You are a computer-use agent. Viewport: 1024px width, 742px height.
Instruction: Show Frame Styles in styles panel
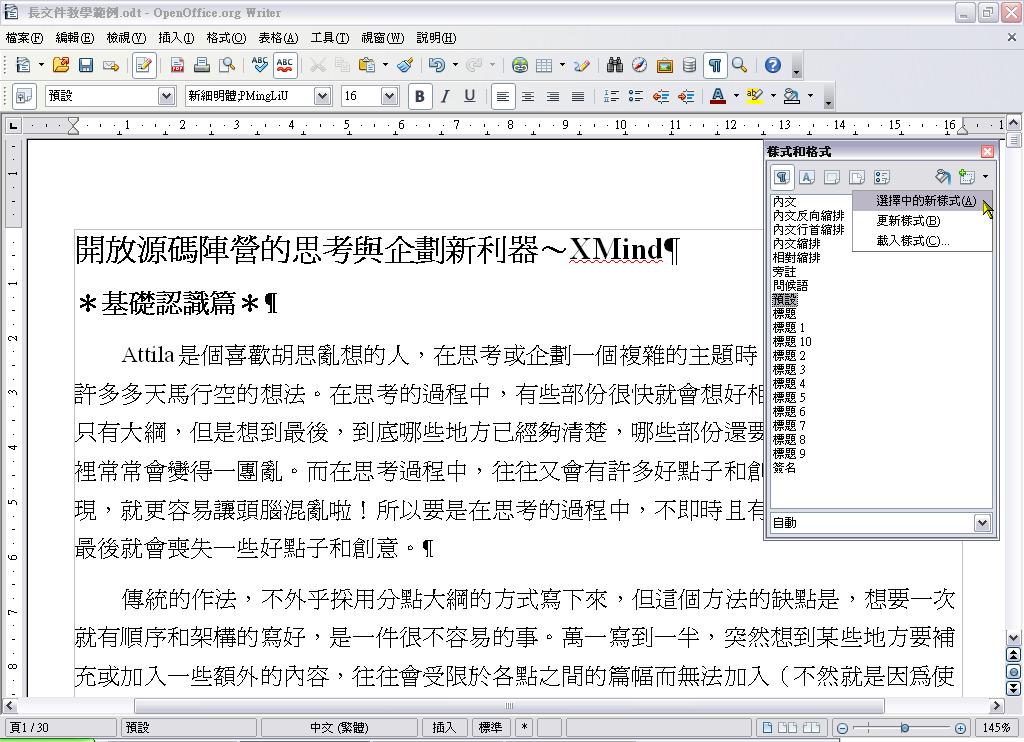pos(832,177)
